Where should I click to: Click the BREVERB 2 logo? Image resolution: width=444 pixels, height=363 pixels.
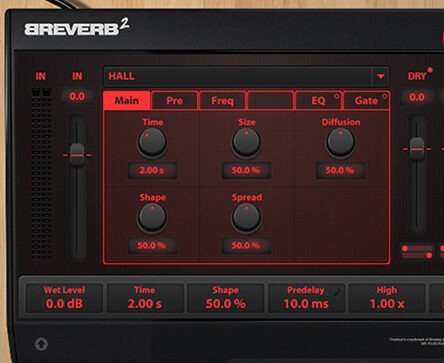click(77, 28)
